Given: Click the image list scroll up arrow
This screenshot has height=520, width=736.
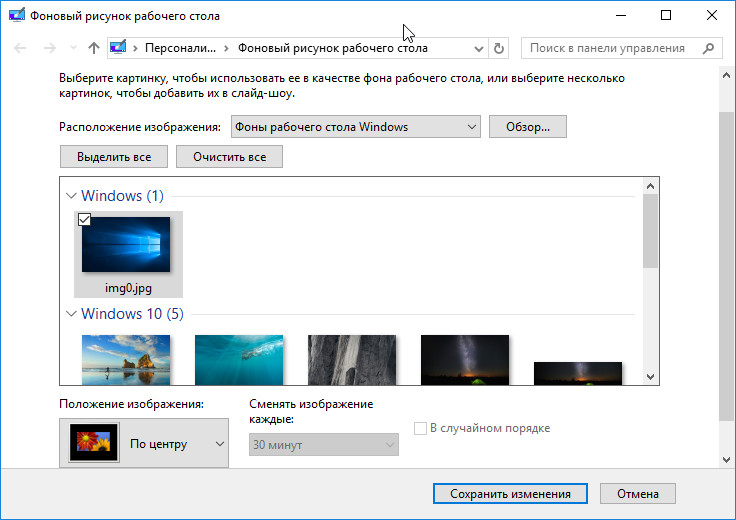Looking at the screenshot, I should coord(650,186).
